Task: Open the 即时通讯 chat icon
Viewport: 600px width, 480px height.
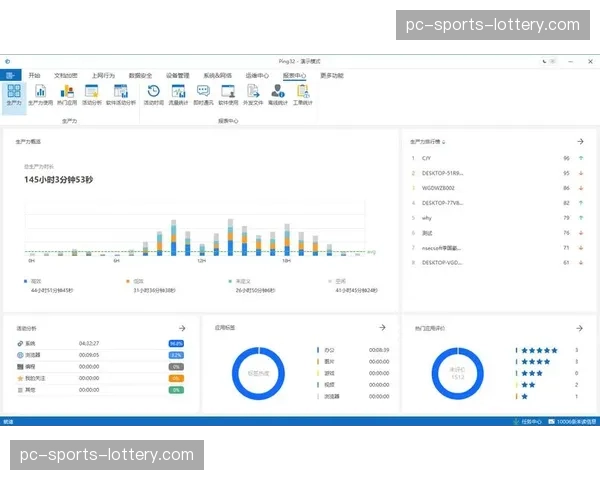Action: pos(203,94)
